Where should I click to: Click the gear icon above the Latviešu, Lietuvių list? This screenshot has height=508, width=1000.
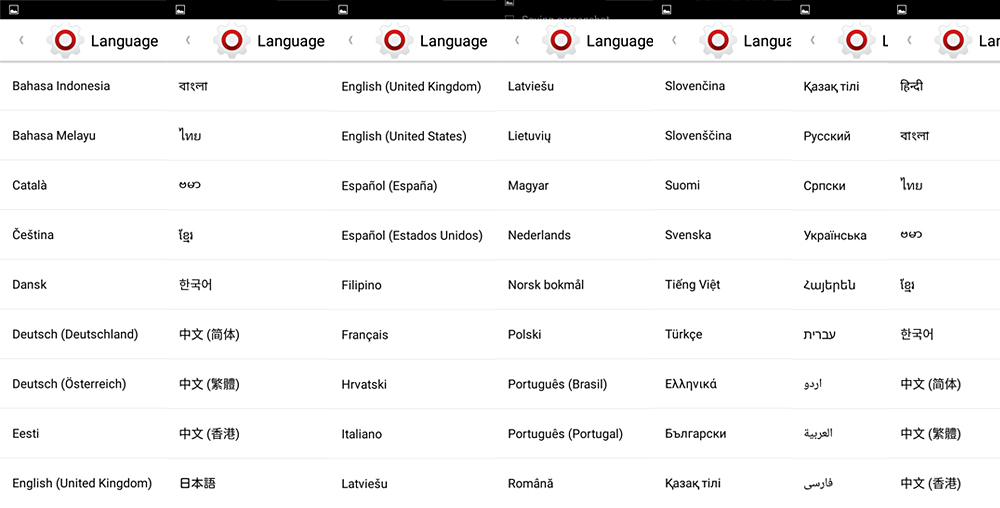[x=561, y=41]
